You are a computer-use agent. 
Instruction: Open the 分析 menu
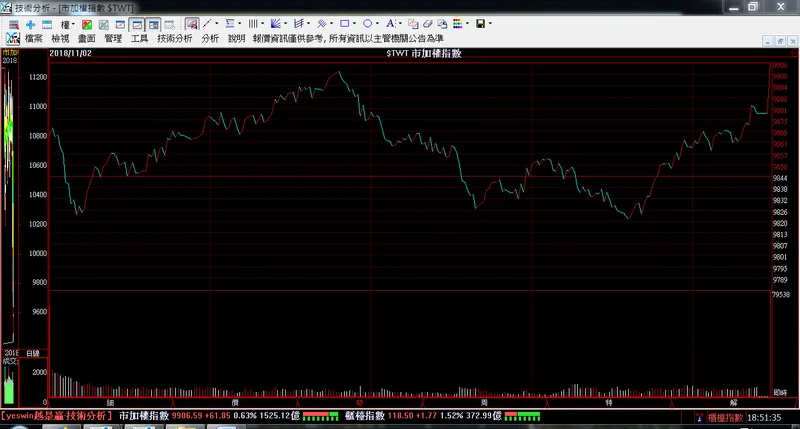pyautogui.click(x=210, y=39)
